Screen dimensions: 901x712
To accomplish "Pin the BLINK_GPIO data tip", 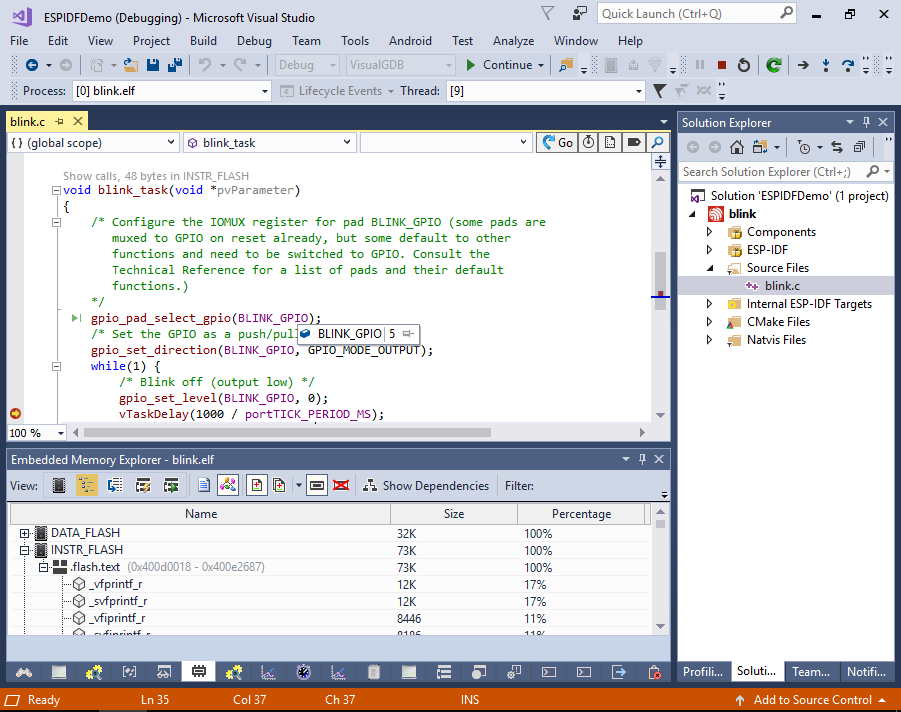I will [x=408, y=334].
